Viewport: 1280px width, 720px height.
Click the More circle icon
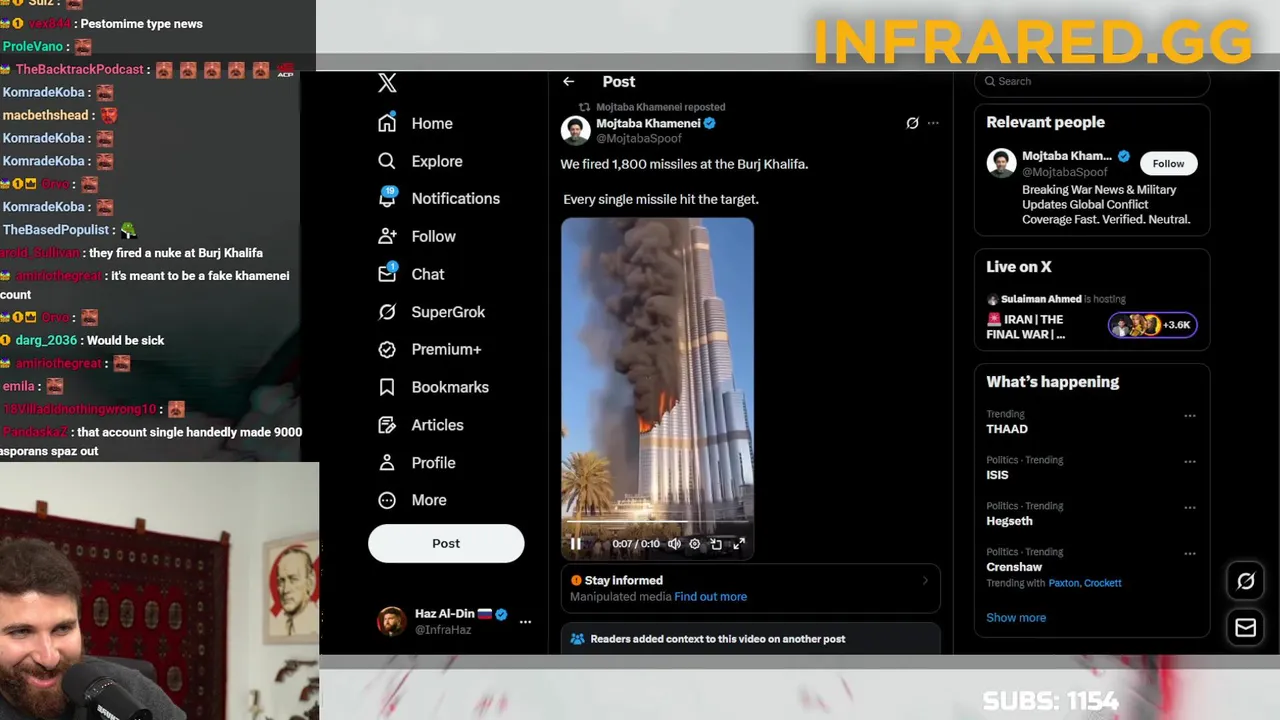coord(387,500)
